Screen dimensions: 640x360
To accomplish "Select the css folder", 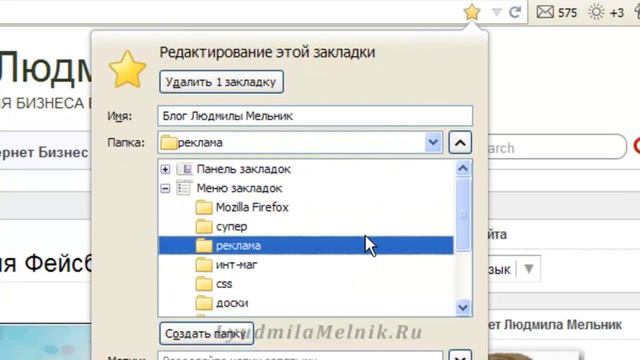I will [224, 284].
